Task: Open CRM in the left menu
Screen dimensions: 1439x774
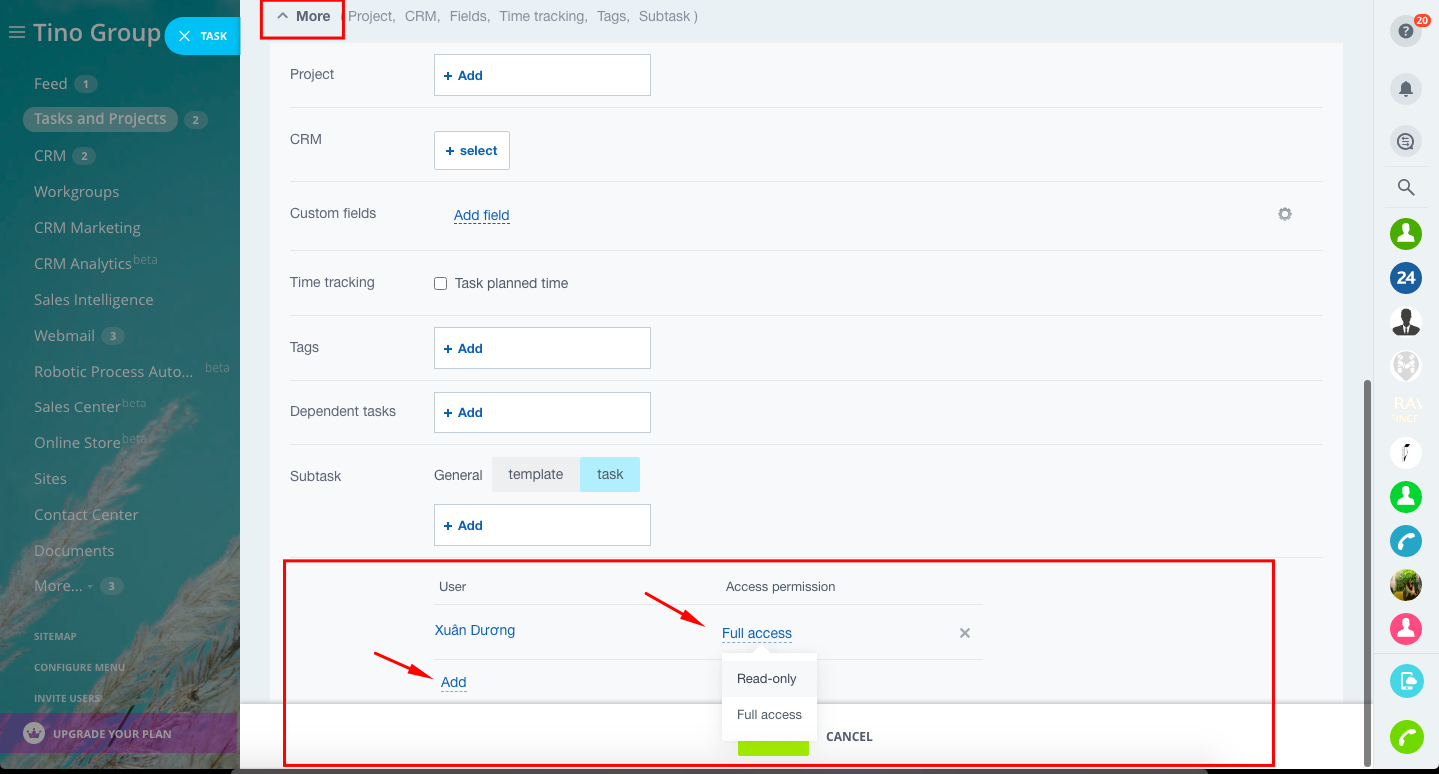Action: click(50, 156)
